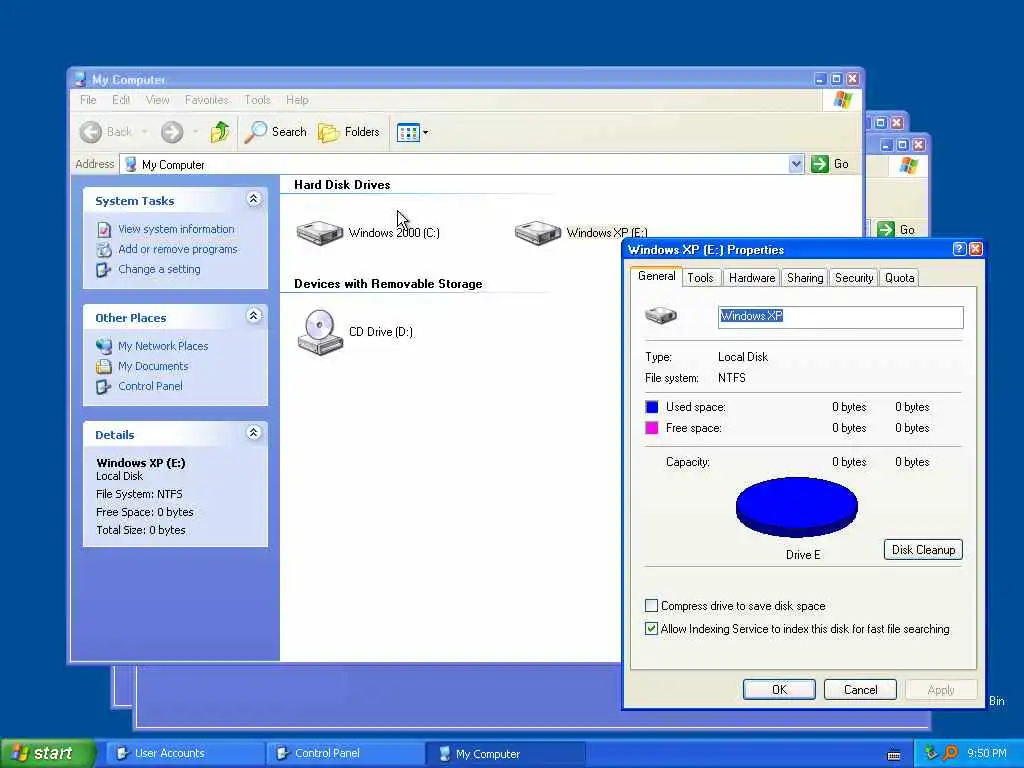
Task: Open the Help menu
Action: pyautogui.click(x=297, y=100)
